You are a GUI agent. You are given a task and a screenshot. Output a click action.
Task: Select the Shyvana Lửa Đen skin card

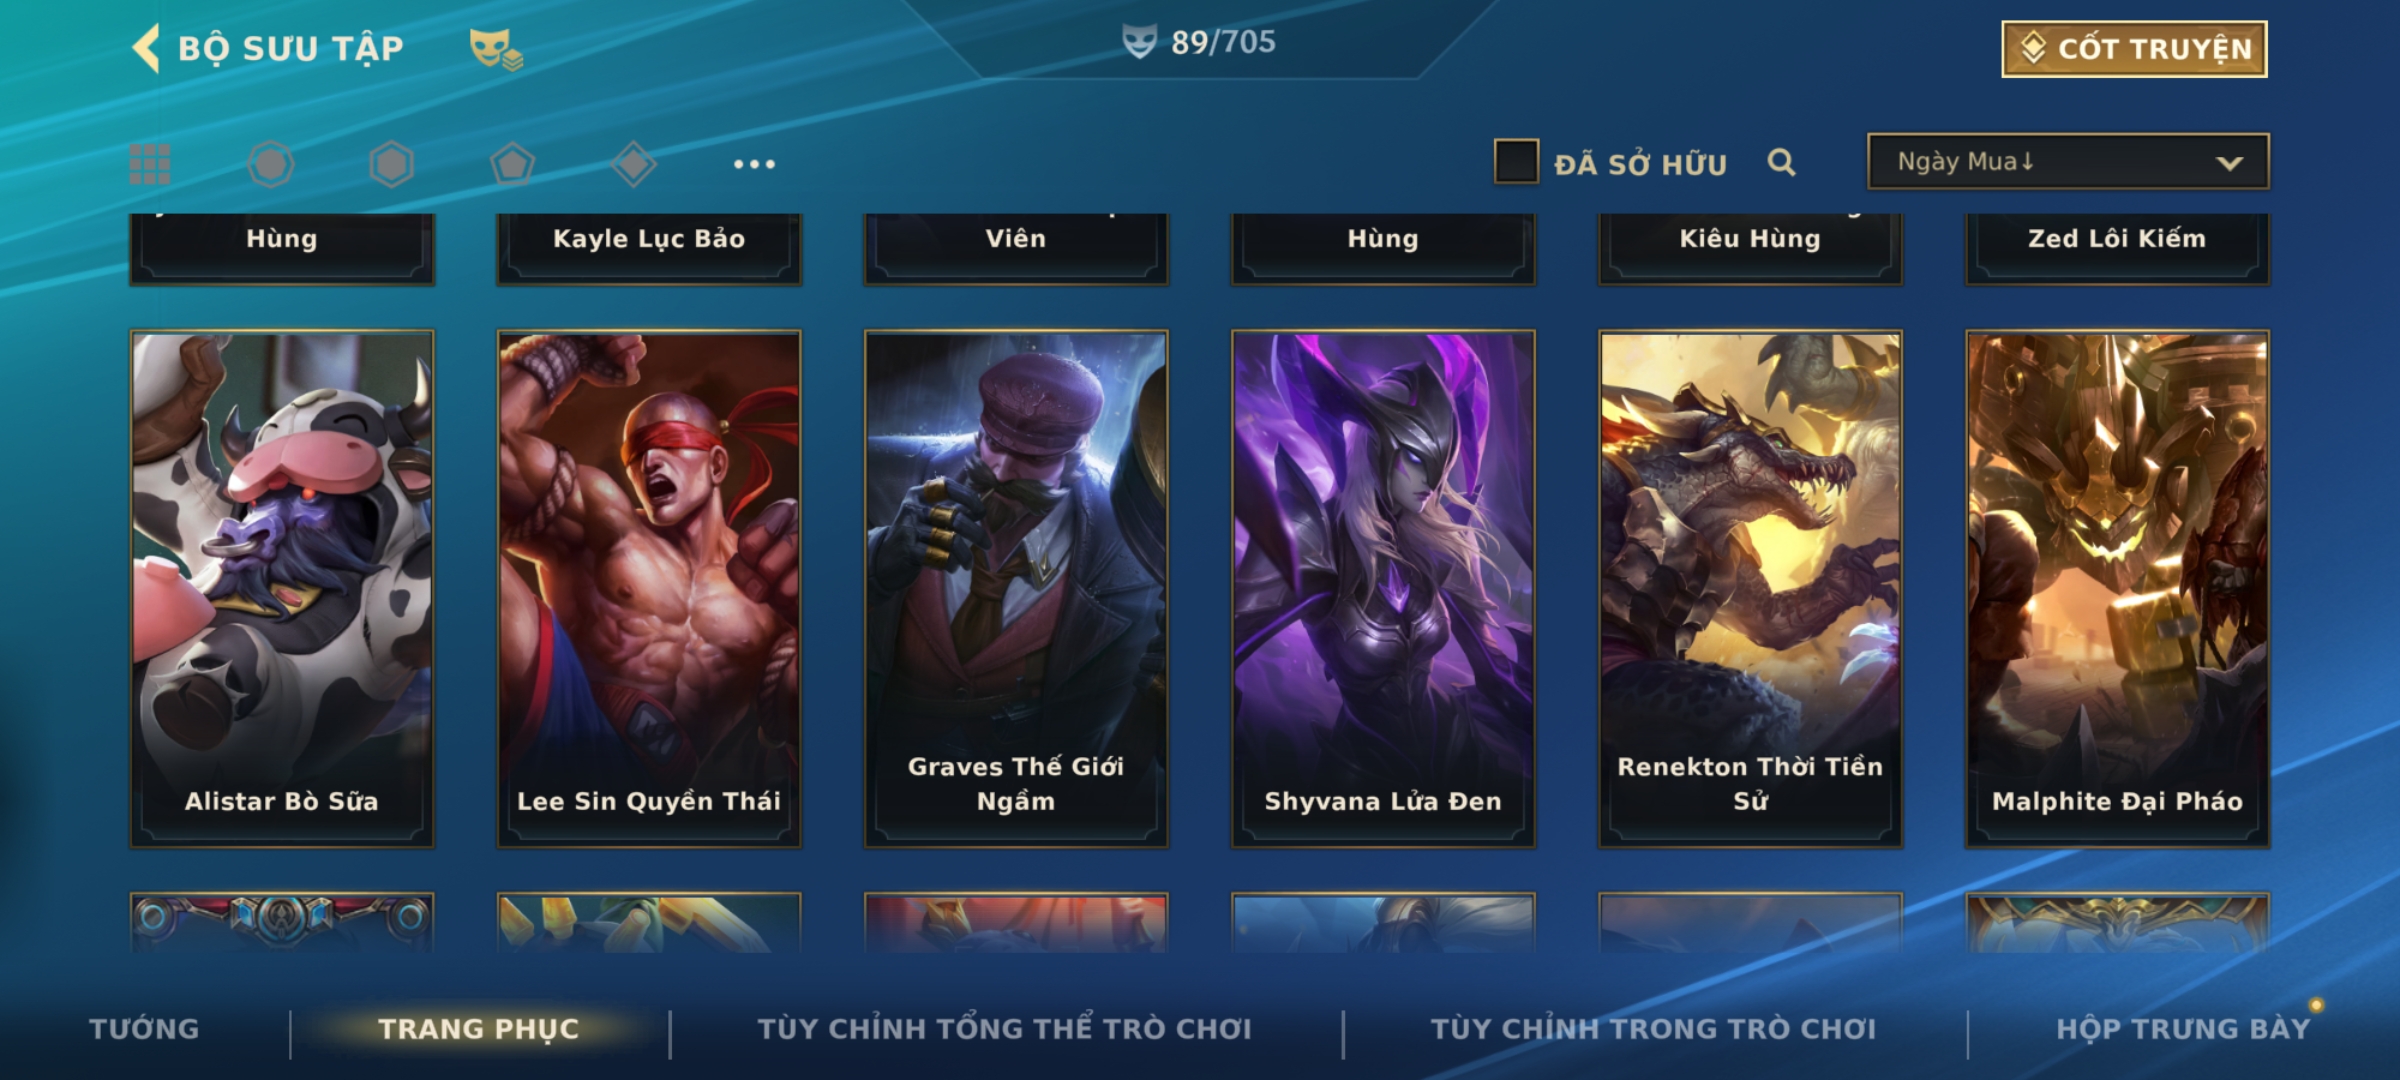tap(1383, 589)
